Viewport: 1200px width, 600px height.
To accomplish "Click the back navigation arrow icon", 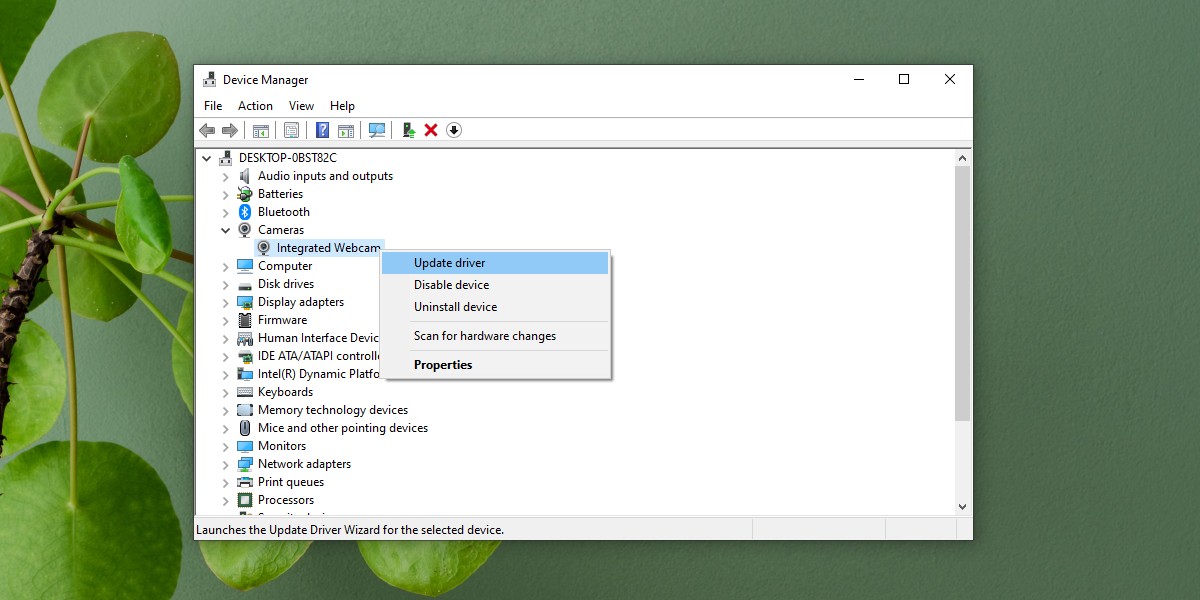I will [x=207, y=130].
